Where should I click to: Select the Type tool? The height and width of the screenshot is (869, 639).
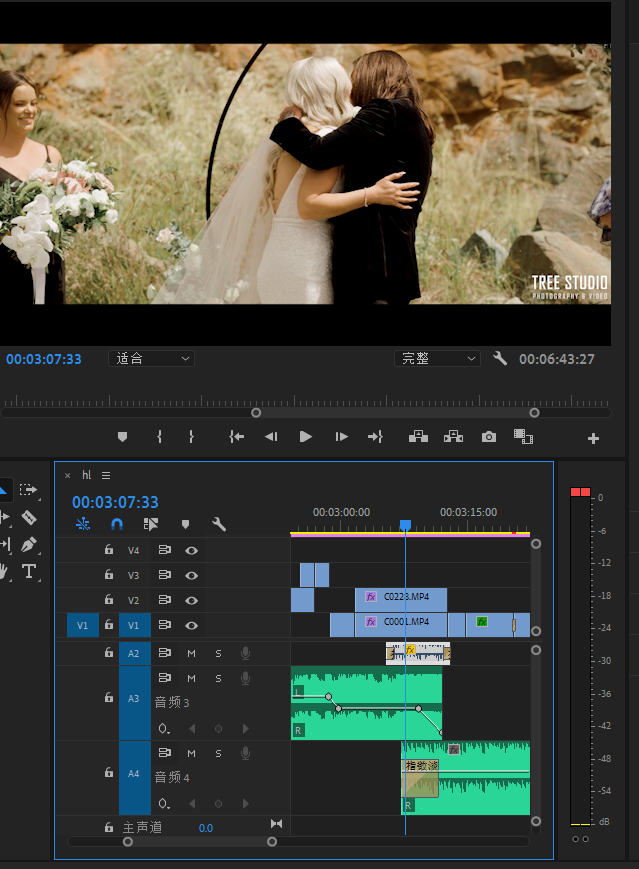point(29,571)
